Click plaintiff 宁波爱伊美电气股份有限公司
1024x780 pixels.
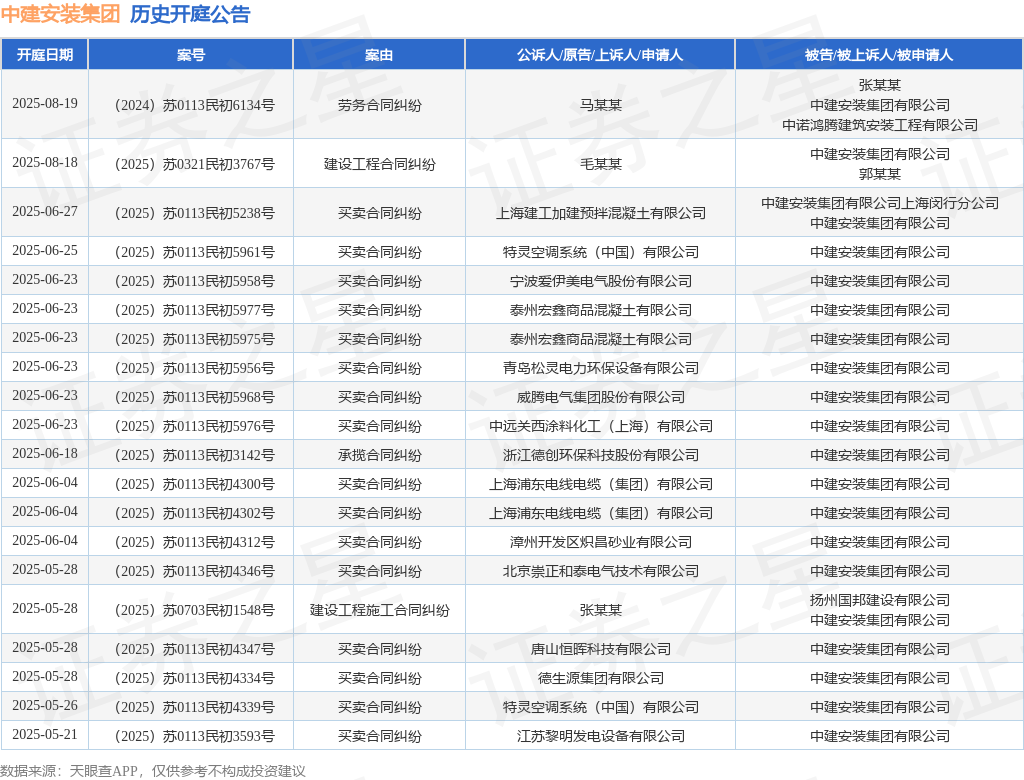[x=601, y=281]
